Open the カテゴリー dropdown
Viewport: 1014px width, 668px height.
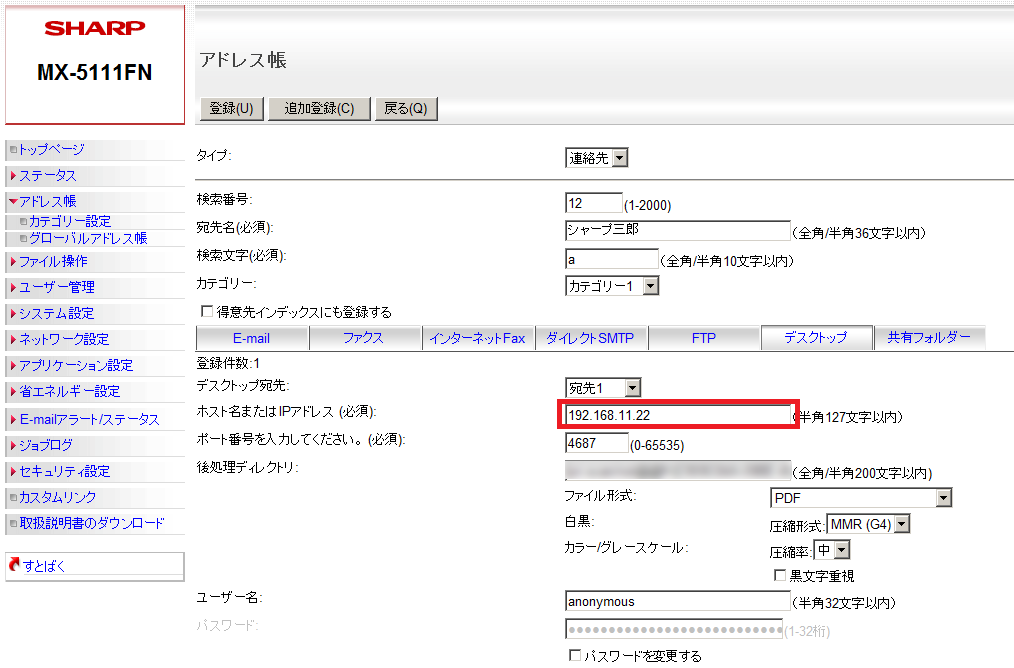[612, 286]
